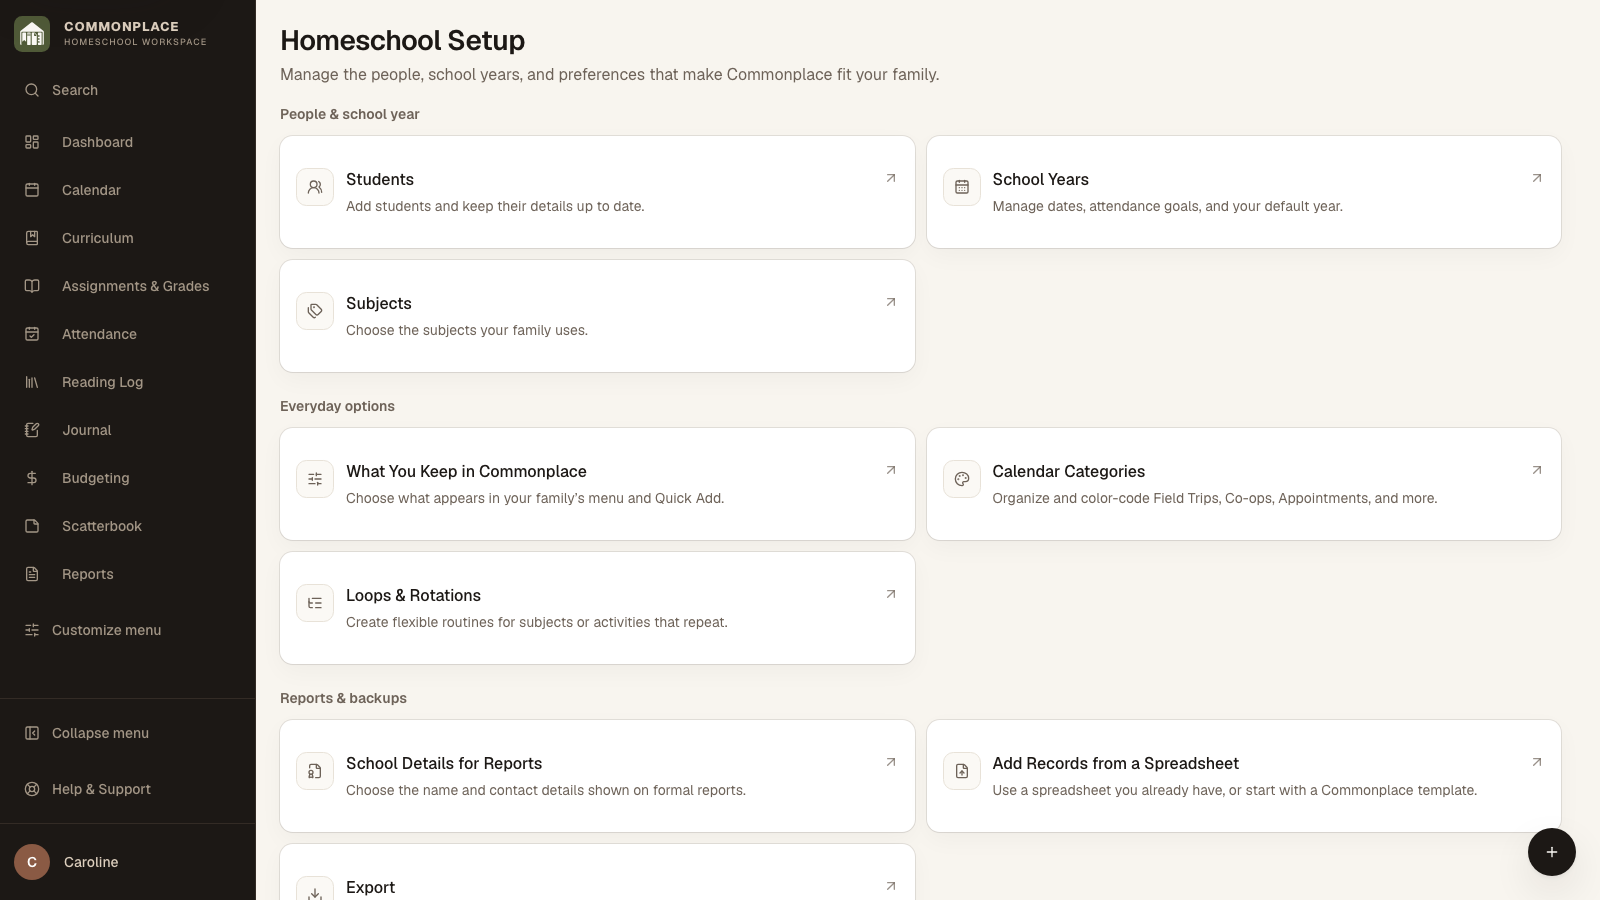Click the Commonplace schoolhouse logo
The image size is (1600, 900).
(x=32, y=34)
